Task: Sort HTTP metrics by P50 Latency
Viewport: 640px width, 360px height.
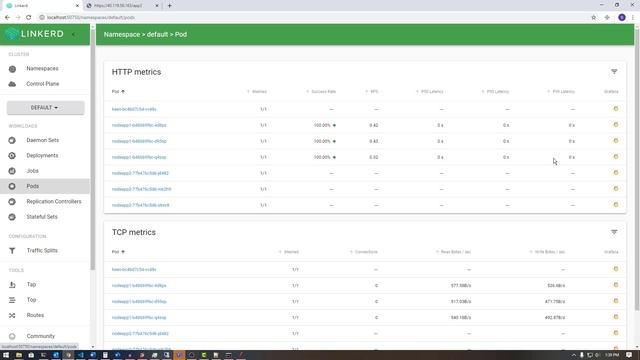Action: tap(430, 92)
